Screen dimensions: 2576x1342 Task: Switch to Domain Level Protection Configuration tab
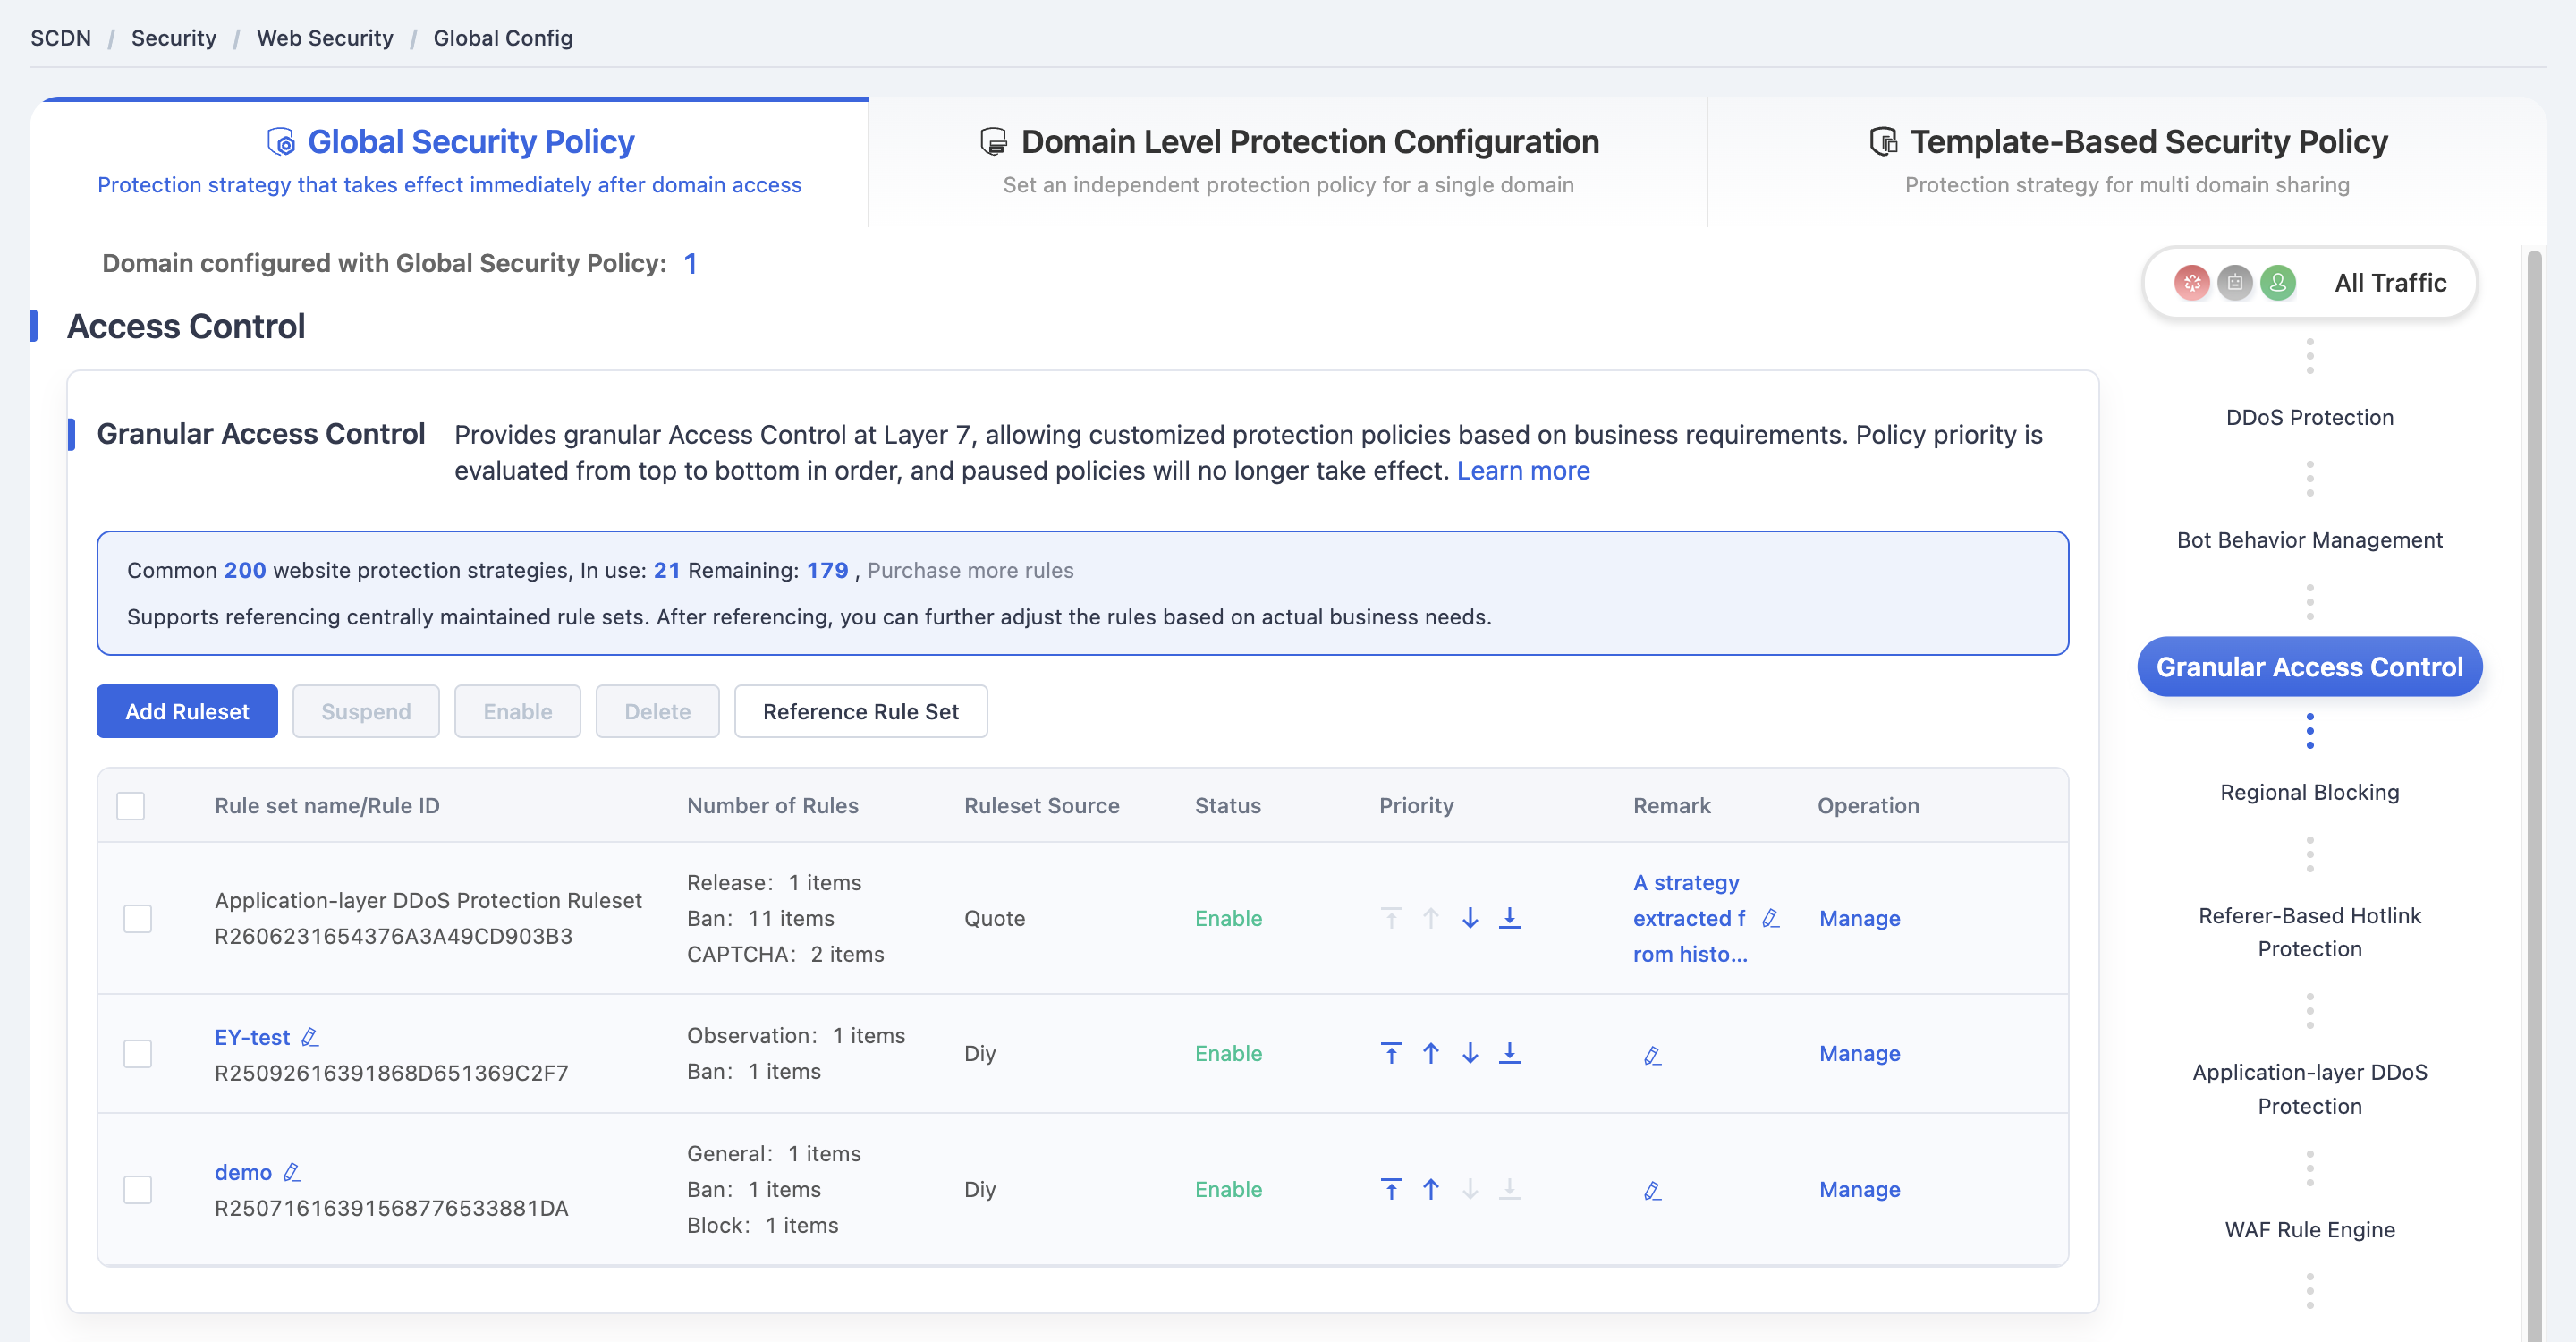coord(1288,161)
